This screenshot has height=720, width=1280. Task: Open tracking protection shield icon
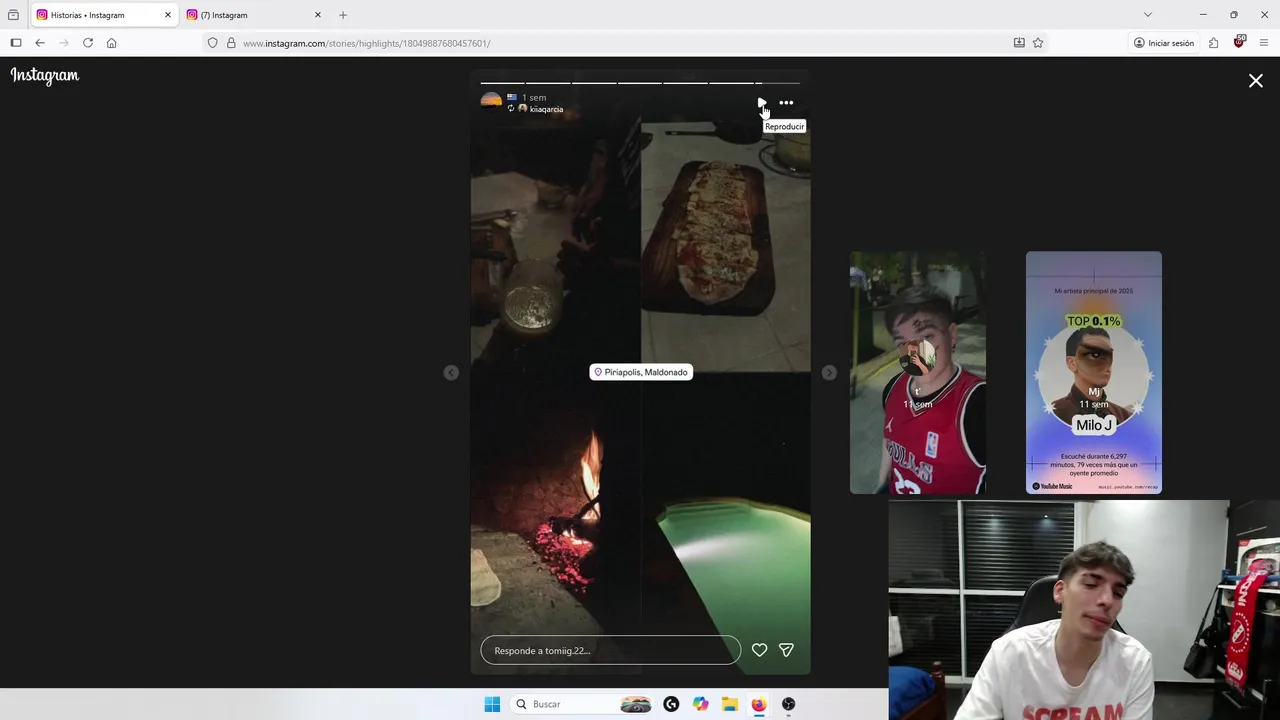click(212, 43)
